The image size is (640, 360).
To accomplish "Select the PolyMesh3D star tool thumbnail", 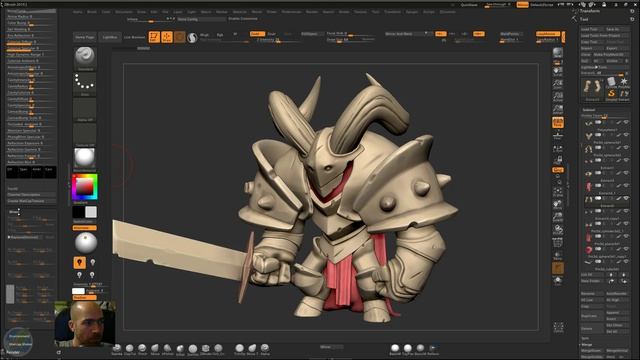I will (x=624, y=82).
